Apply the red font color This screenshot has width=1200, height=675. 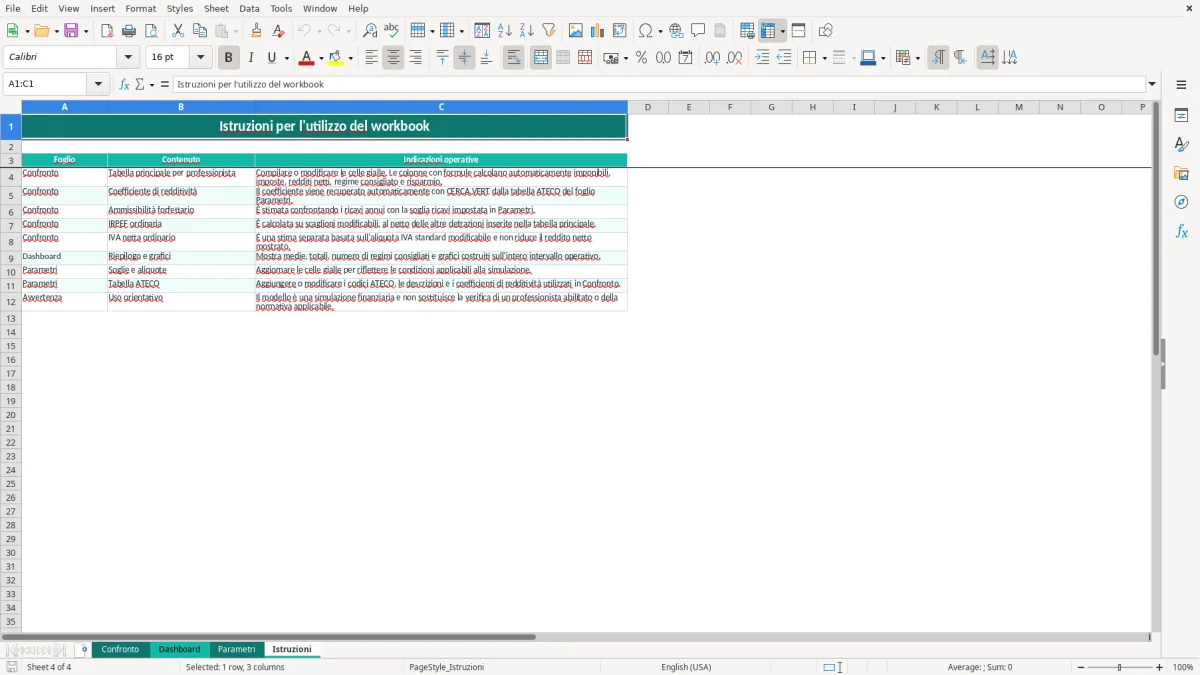pos(306,58)
